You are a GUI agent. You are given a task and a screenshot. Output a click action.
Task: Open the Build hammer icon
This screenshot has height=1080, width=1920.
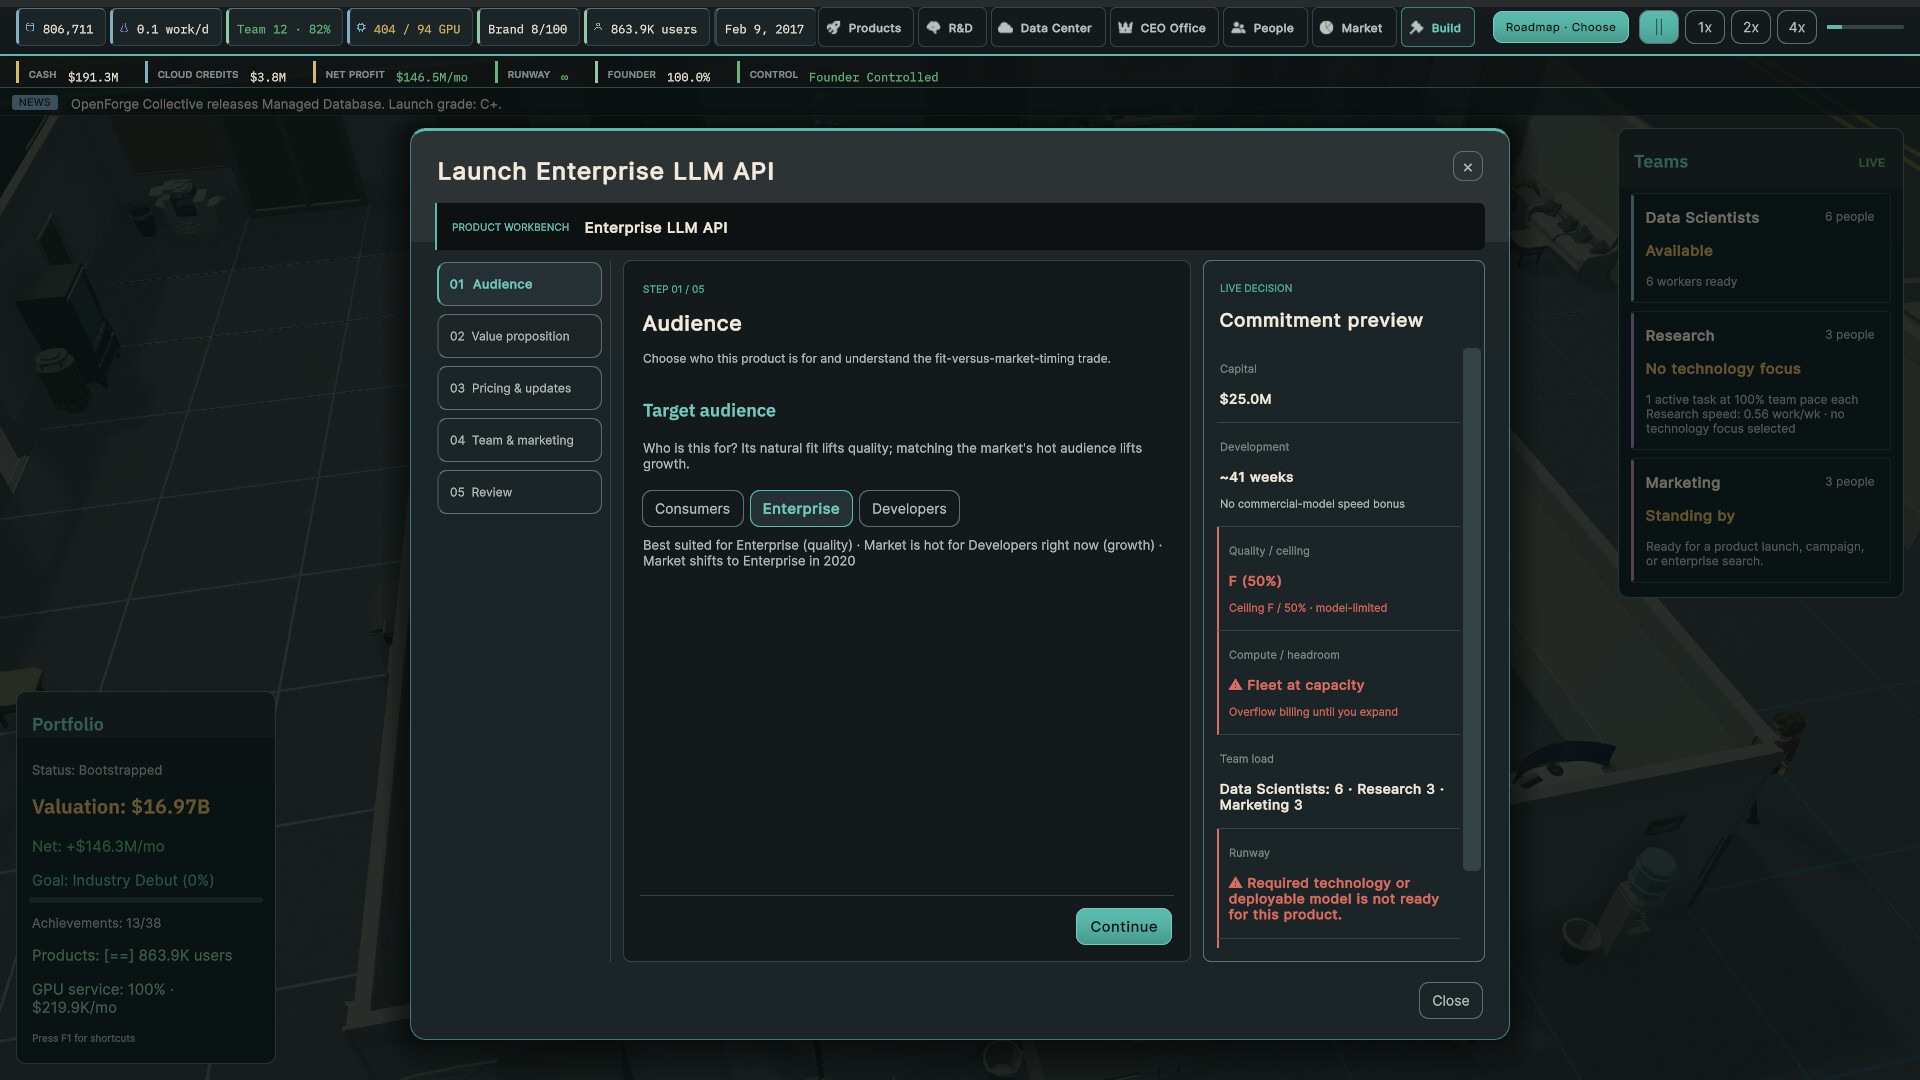click(1416, 28)
